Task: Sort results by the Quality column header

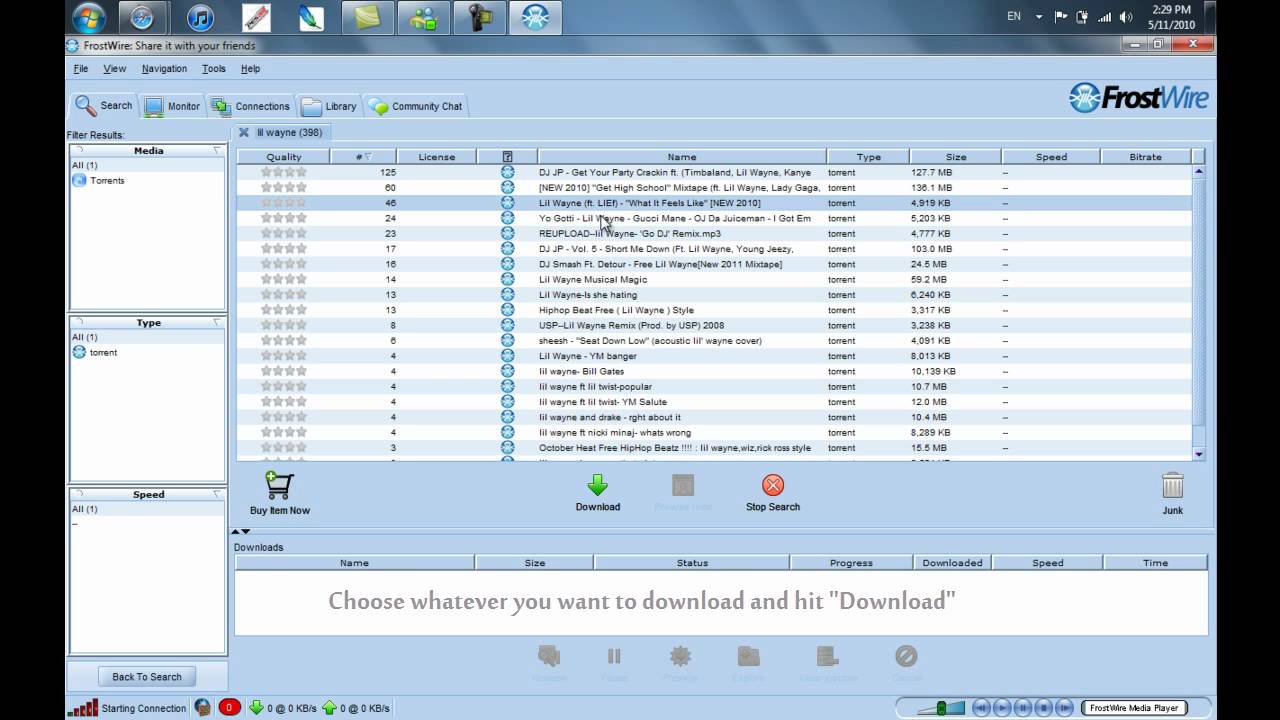Action: 284,157
